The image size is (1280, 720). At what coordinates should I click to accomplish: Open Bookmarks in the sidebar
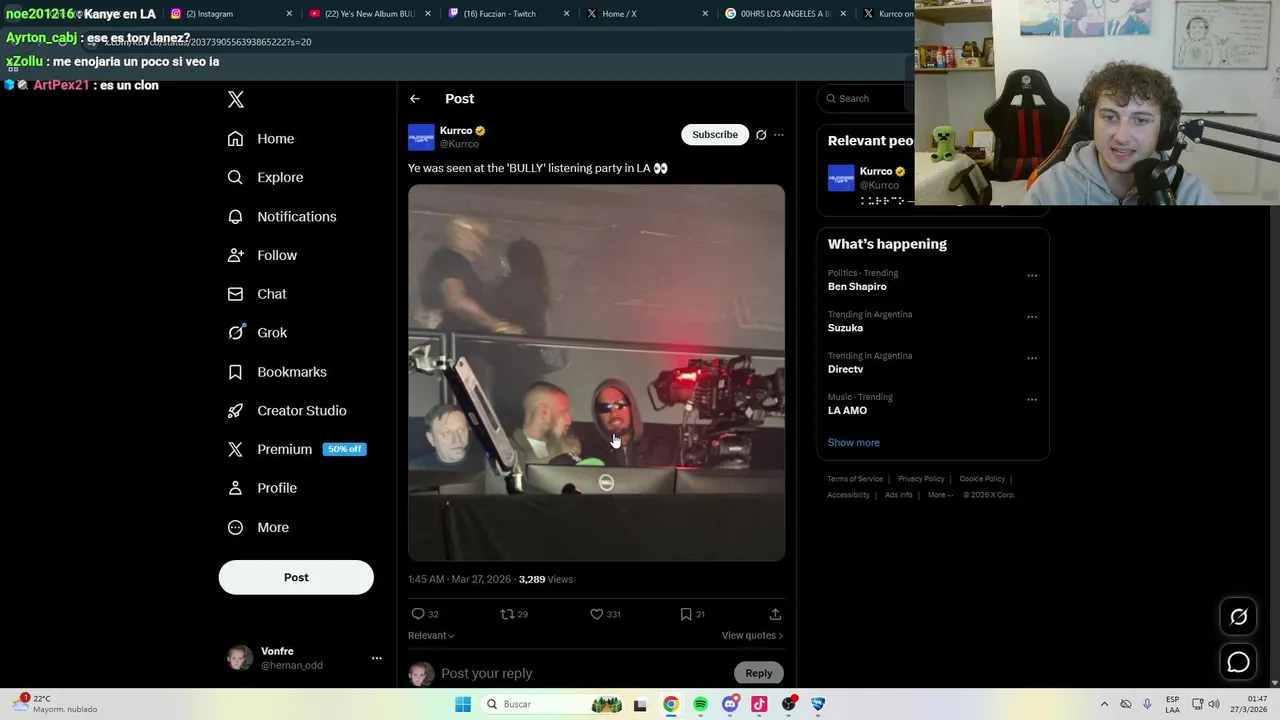point(277,372)
